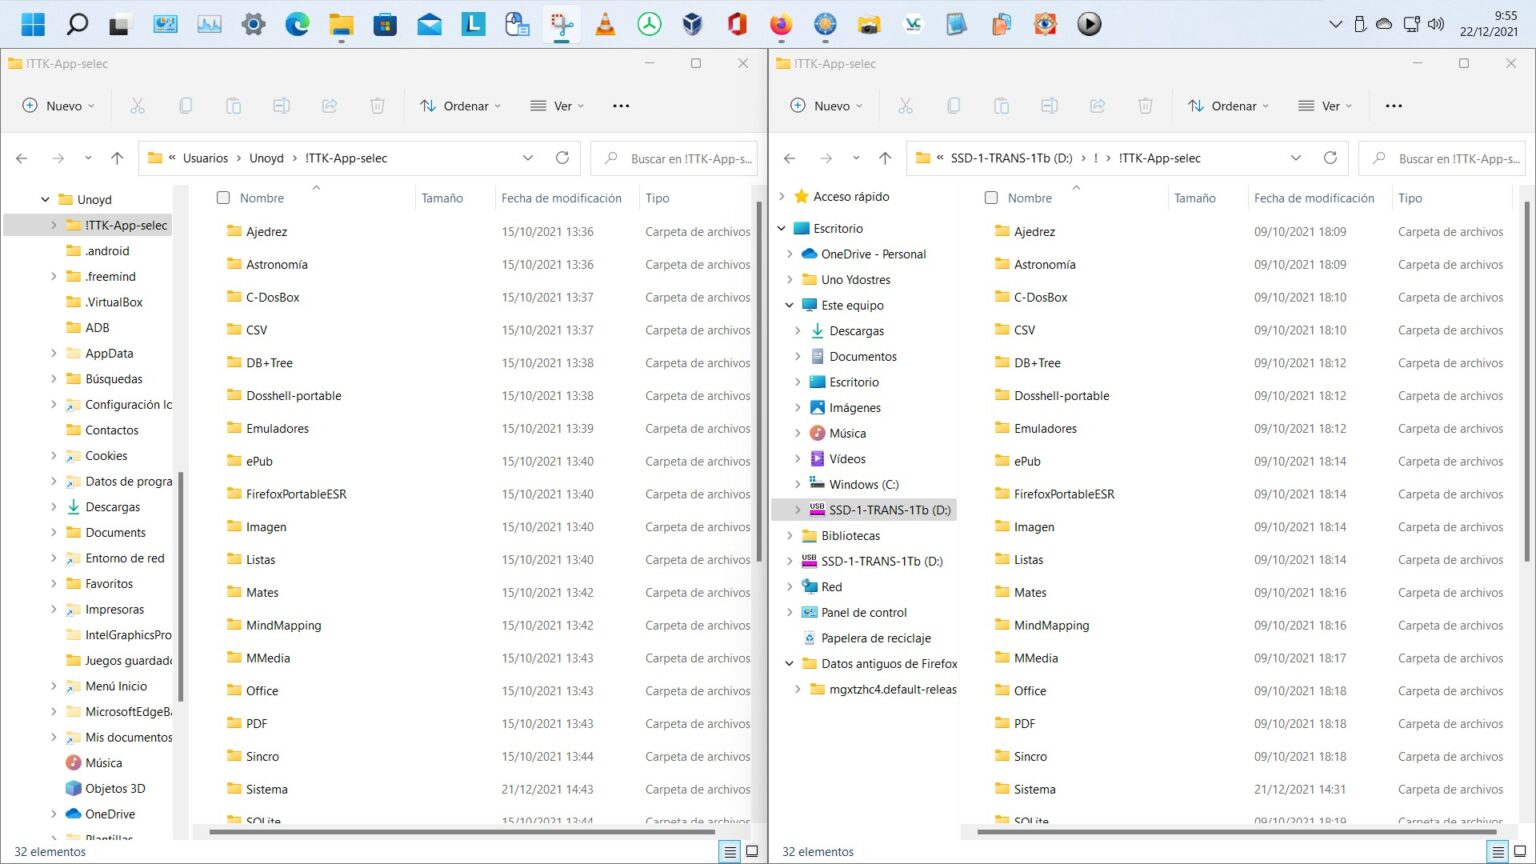Click the refresh button in the left address bar
This screenshot has width=1536, height=864.
tap(562, 157)
